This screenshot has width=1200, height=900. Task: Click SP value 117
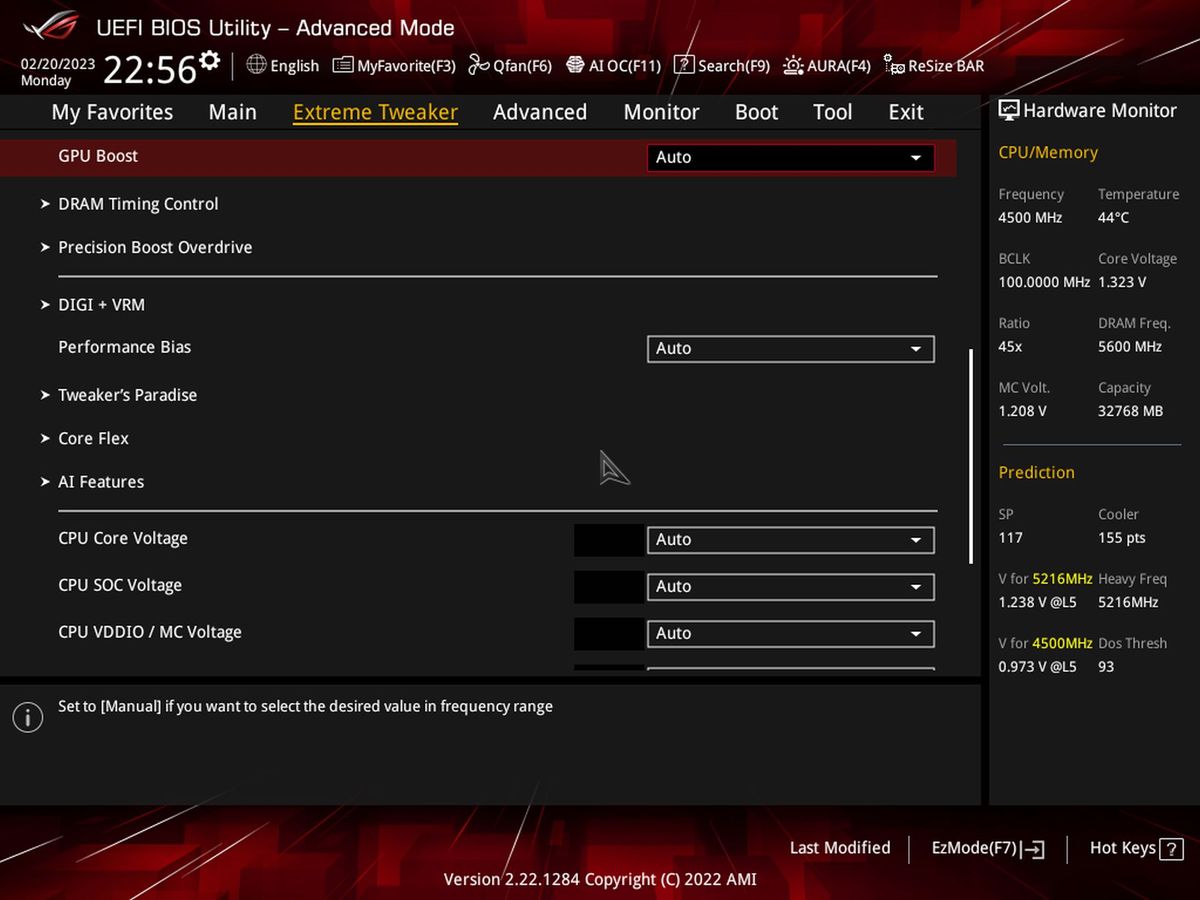click(1010, 538)
